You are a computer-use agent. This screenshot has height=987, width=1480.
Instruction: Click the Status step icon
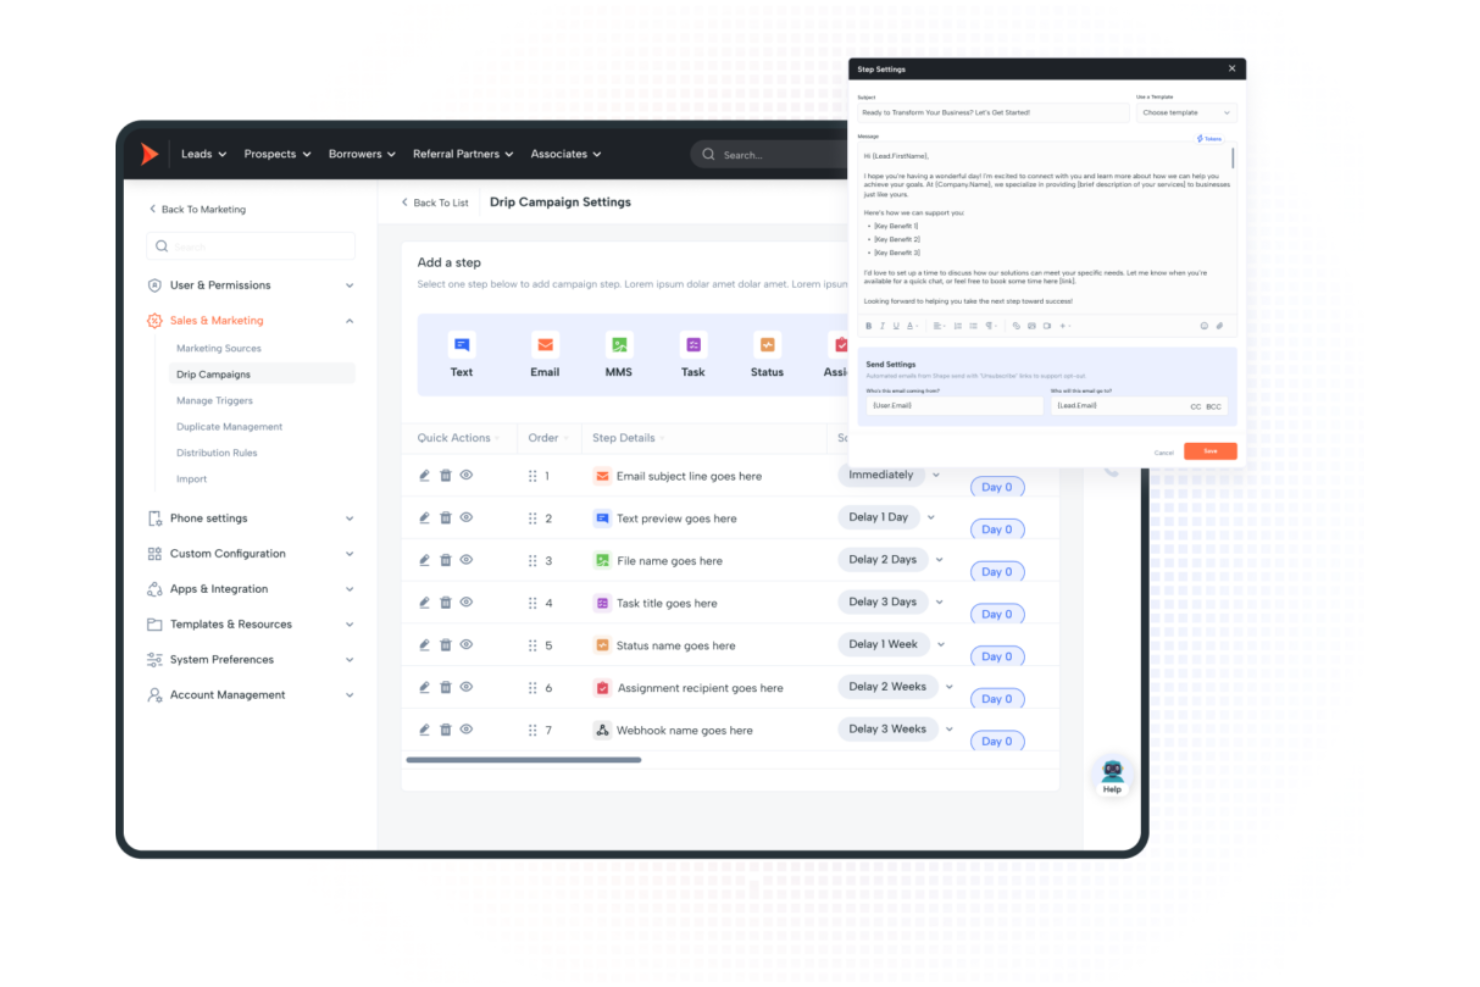tap(767, 346)
